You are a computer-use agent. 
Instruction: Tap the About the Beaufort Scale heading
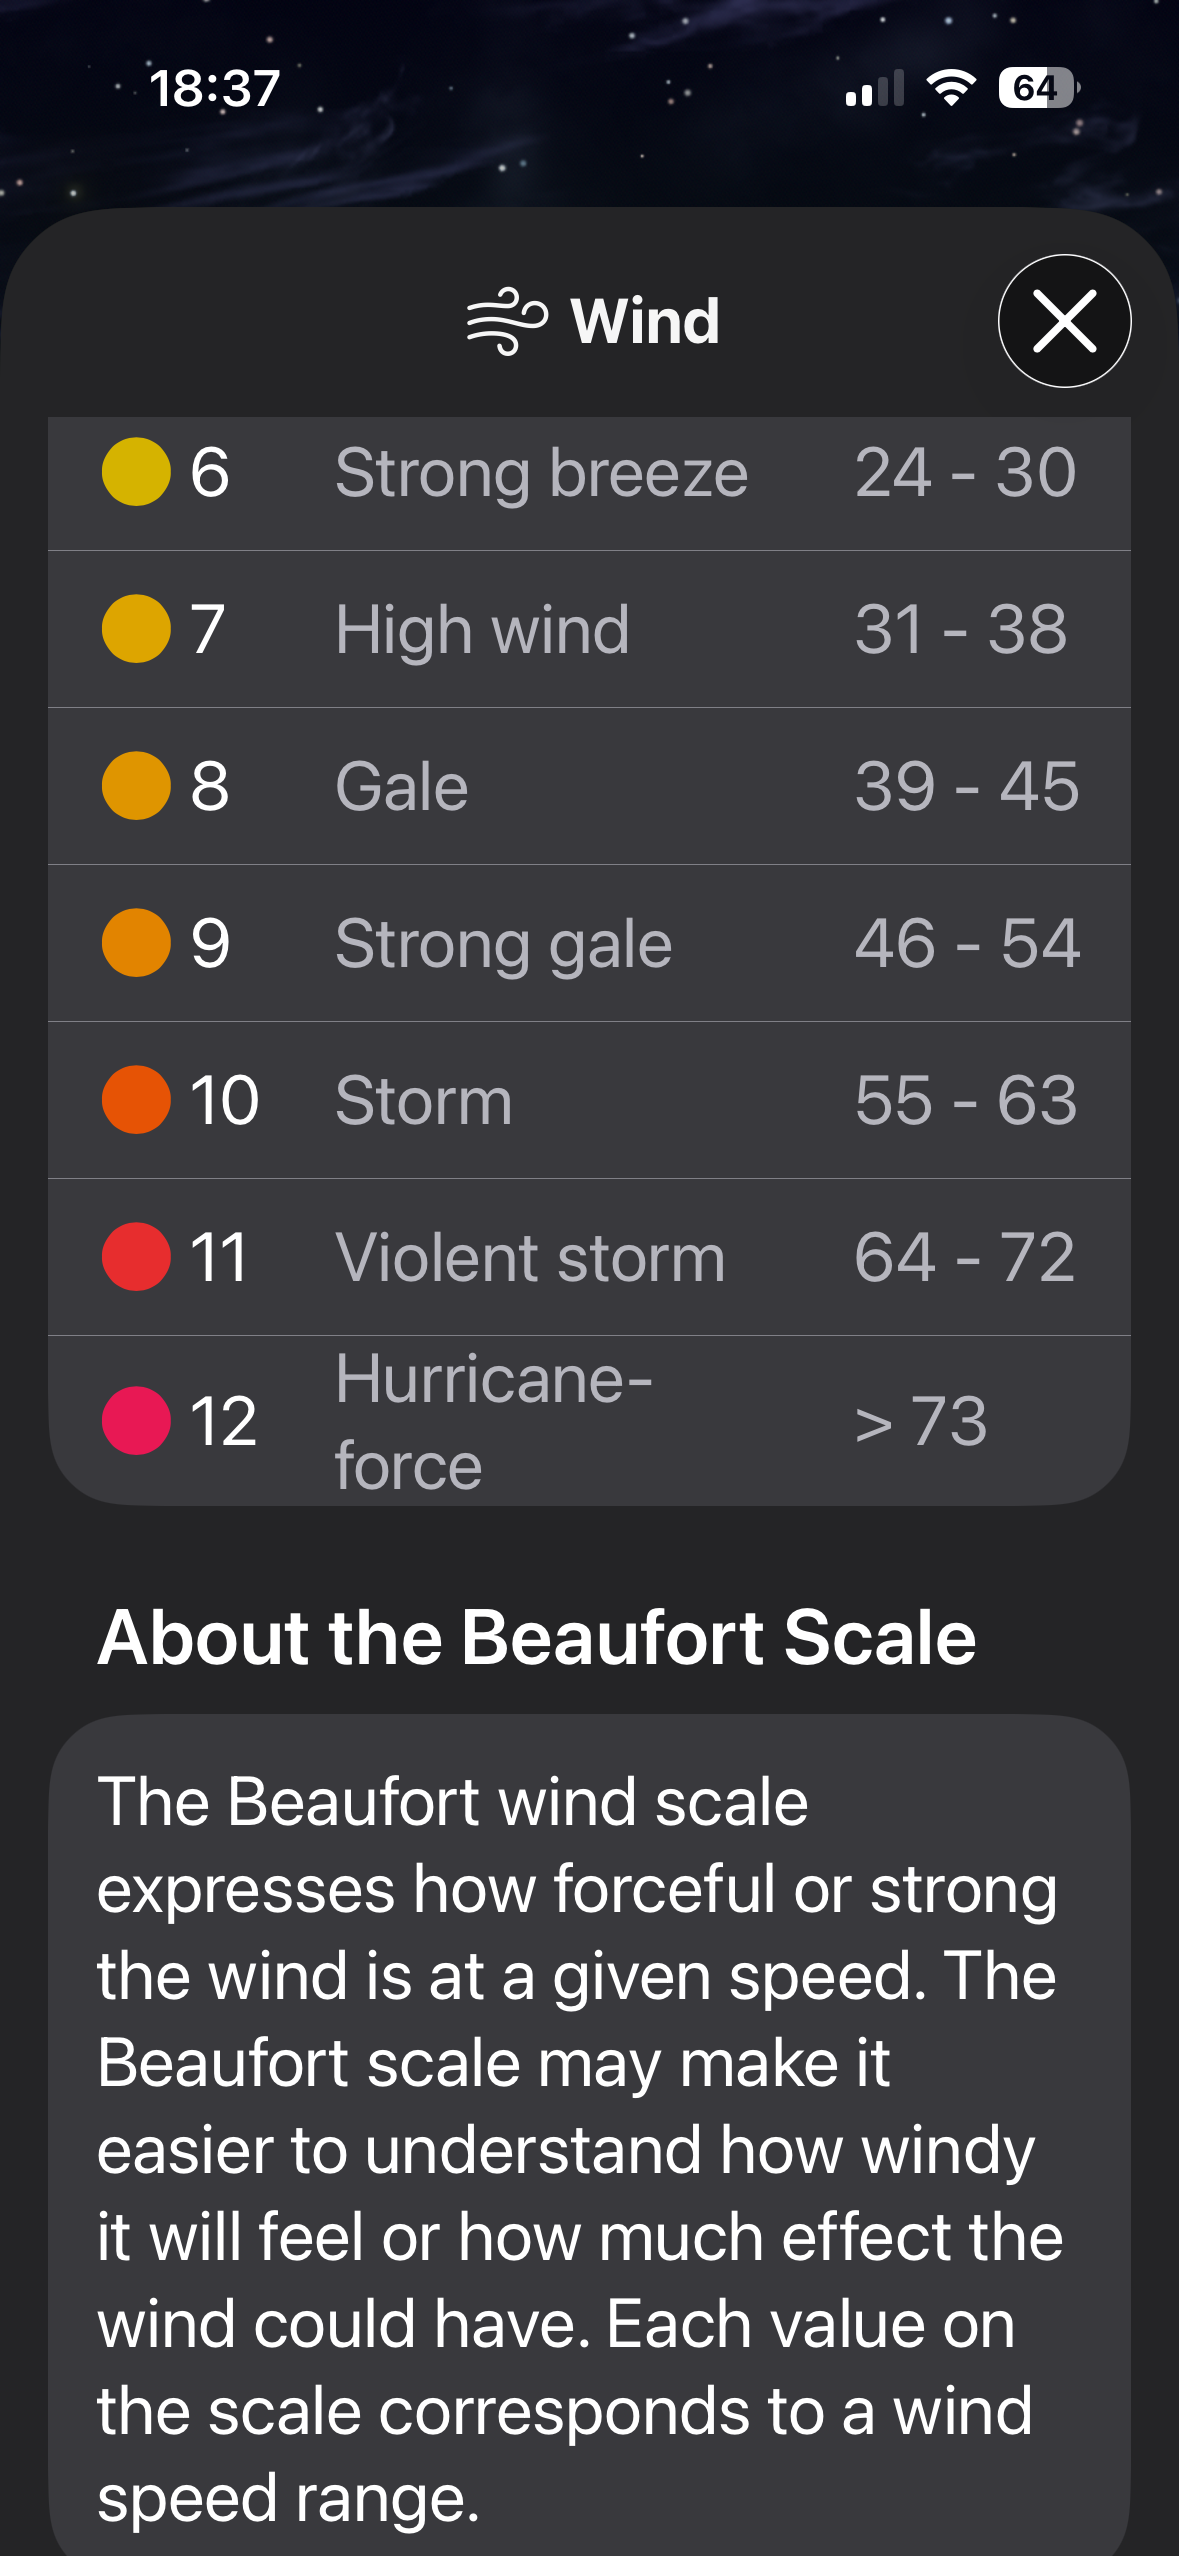(x=537, y=1637)
